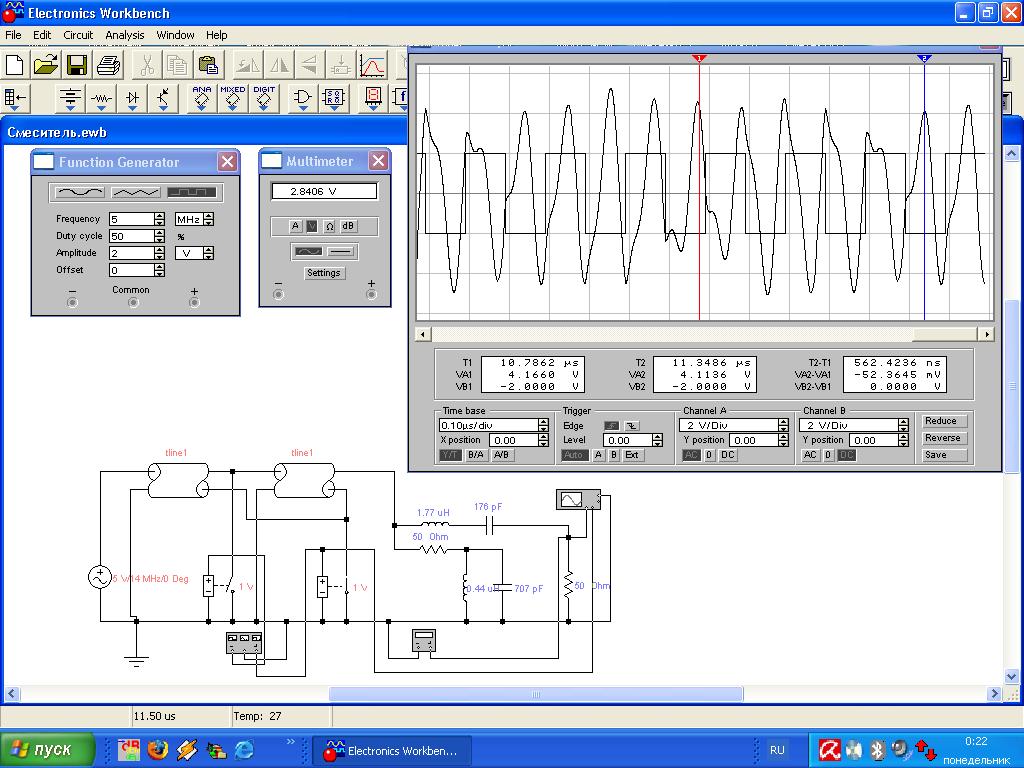The image size is (1024, 768).
Task: Click the Paste clipboard icon
Action: pyautogui.click(x=208, y=65)
